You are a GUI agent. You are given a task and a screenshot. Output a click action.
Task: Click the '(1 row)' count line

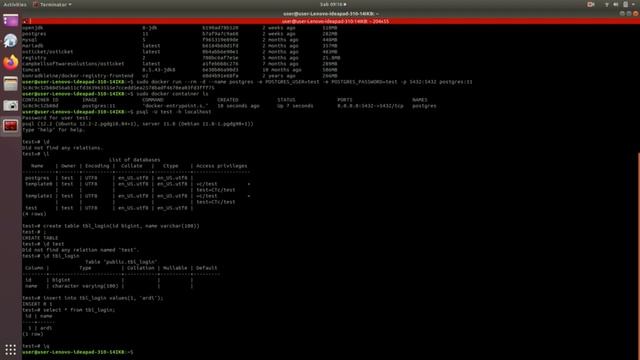coord(33,334)
